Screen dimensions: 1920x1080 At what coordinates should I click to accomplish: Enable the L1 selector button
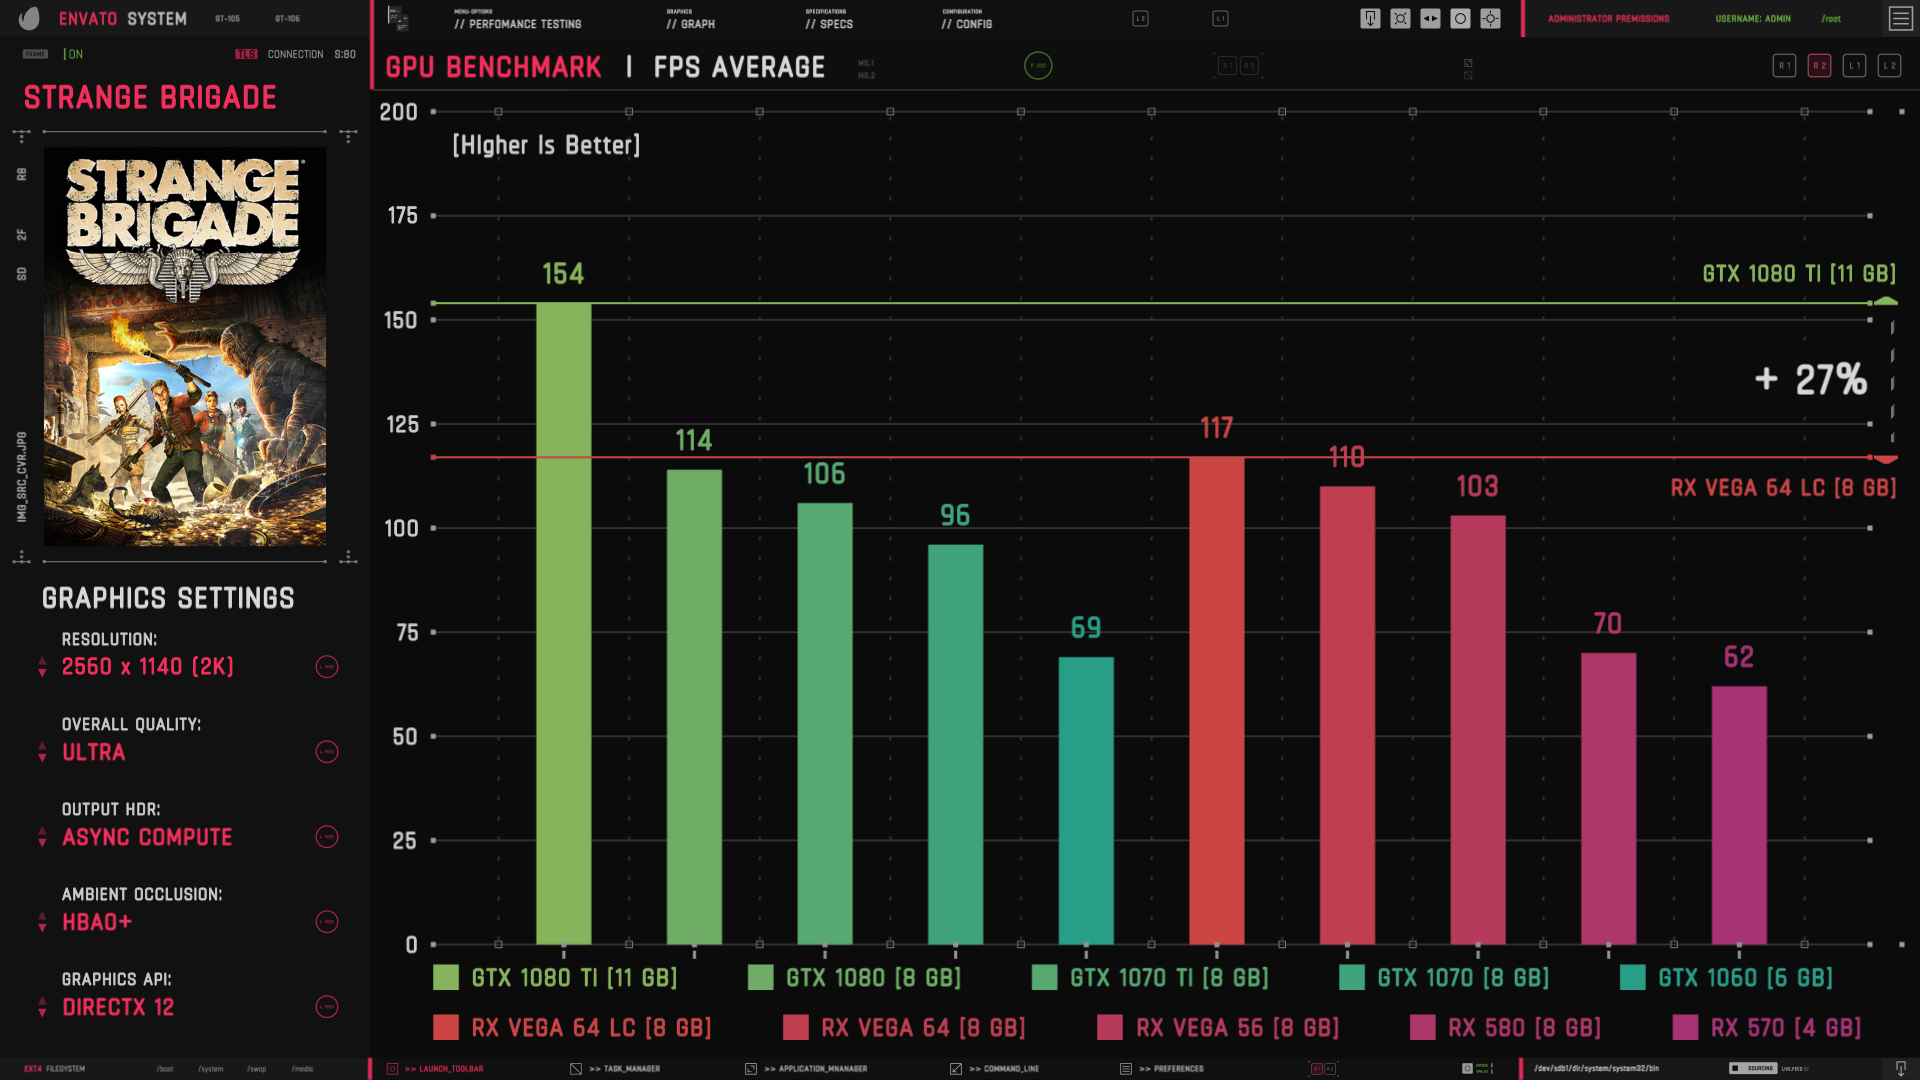click(x=1854, y=65)
